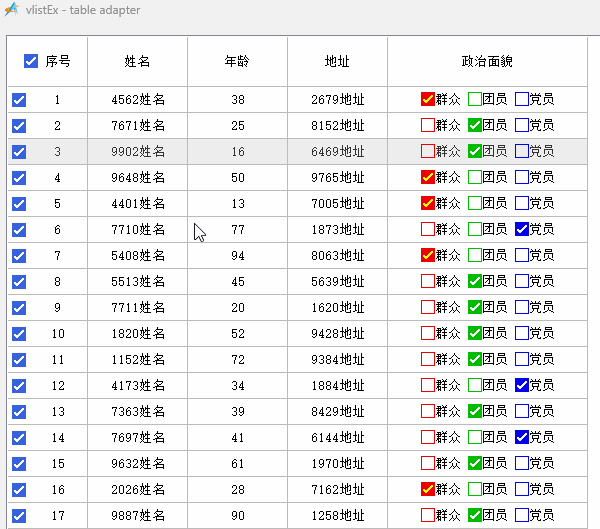Check 党员 in row 17
The width and height of the screenshot is (600, 529).
pyautogui.click(x=522, y=516)
